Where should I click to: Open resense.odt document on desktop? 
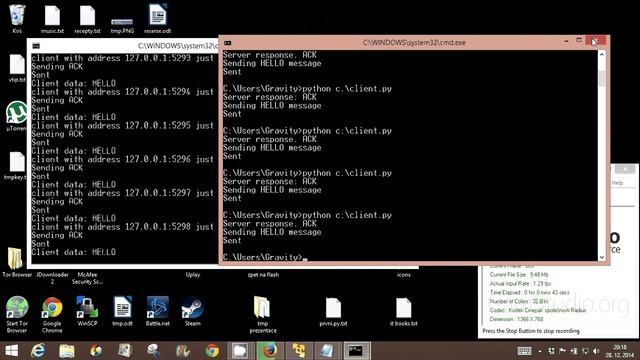[x=158, y=18]
